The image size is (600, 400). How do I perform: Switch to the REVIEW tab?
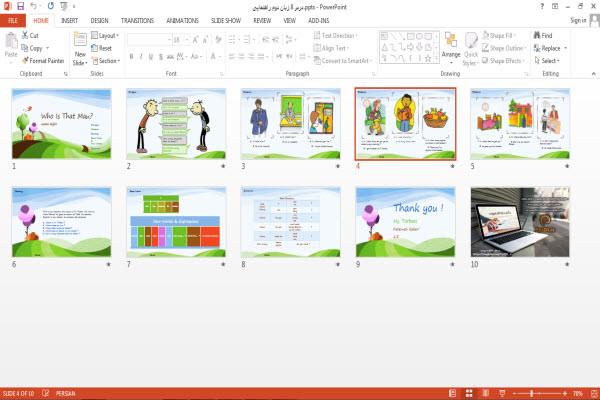262,20
